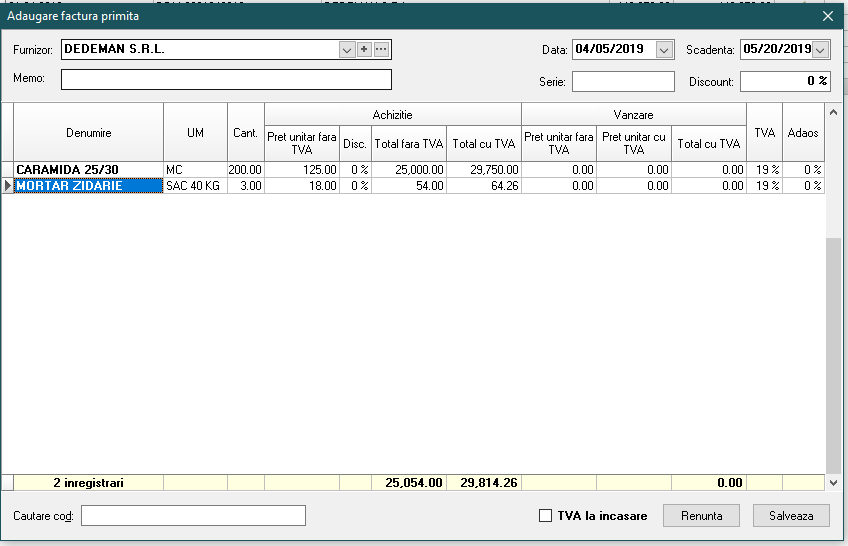Click the UM column header
This screenshot has width=848, height=546.
tap(195, 132)
